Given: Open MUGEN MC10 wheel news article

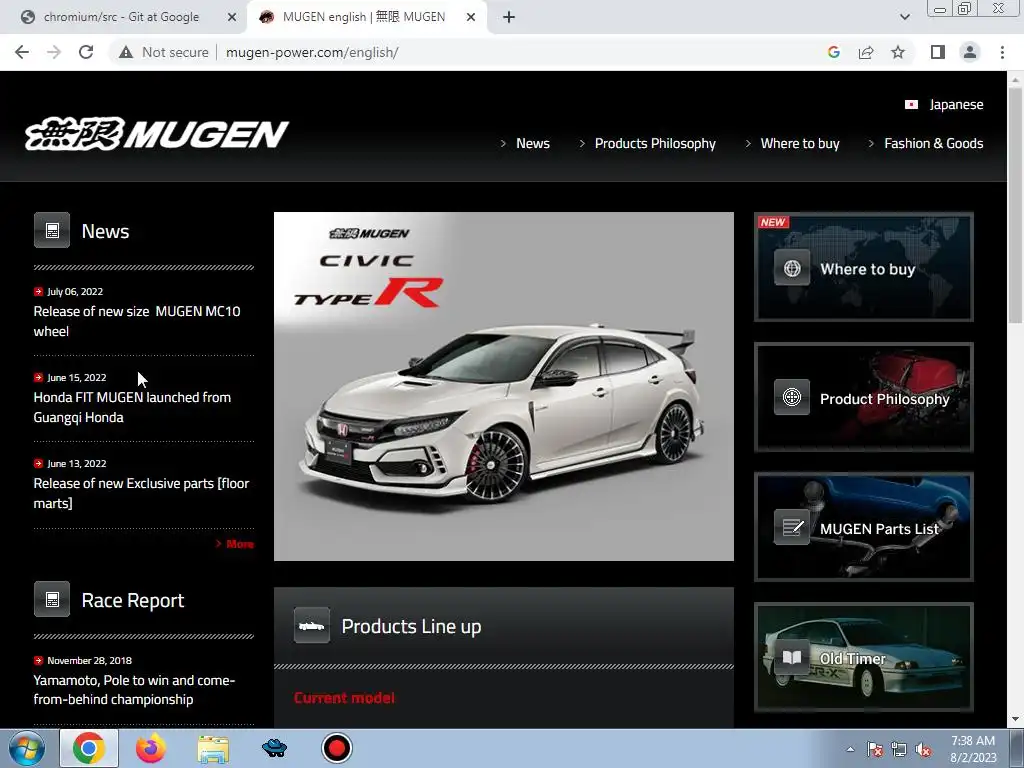Looking at the screenshot, I should click(x=137, y=321).
